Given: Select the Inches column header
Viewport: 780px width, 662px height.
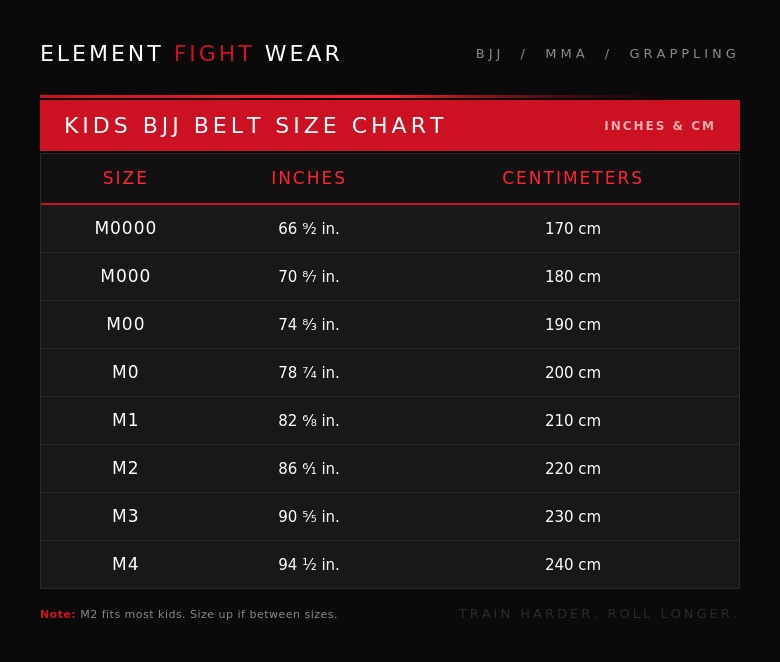Looking at the screenshot, I should [309, 178].
